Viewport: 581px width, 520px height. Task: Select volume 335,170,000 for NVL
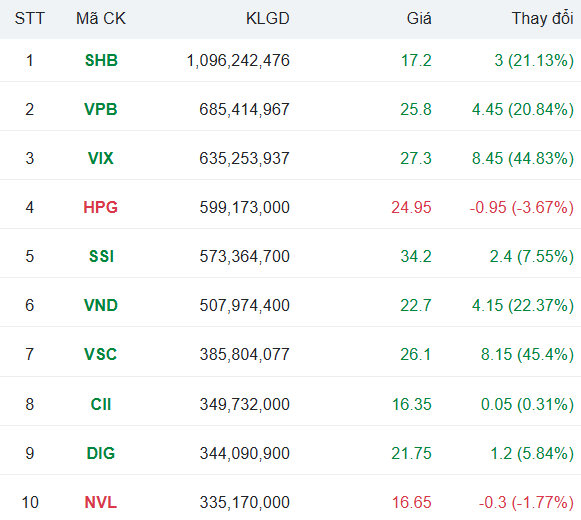pyautogui.click(x=245, y=502)
